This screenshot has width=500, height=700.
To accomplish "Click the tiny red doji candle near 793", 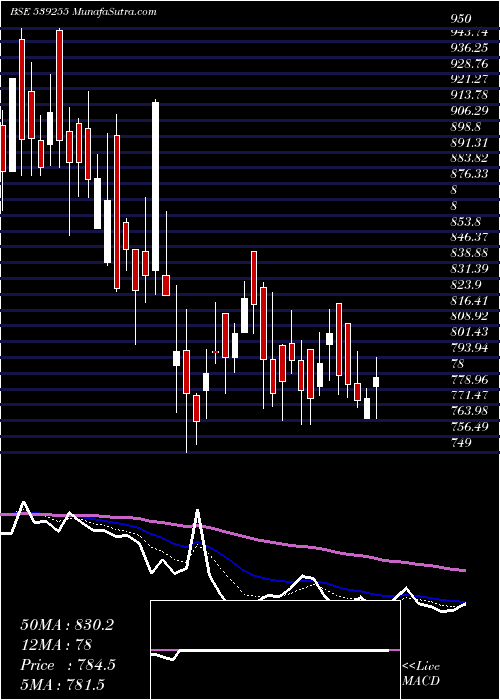I will click(216, 352).
